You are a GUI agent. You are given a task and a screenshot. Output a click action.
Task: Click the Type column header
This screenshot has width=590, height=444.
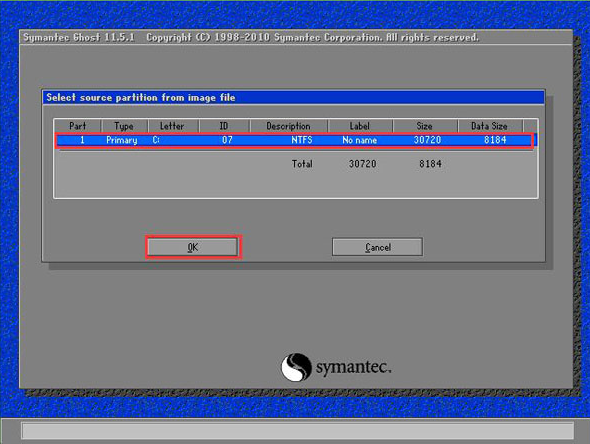(124, 126)
